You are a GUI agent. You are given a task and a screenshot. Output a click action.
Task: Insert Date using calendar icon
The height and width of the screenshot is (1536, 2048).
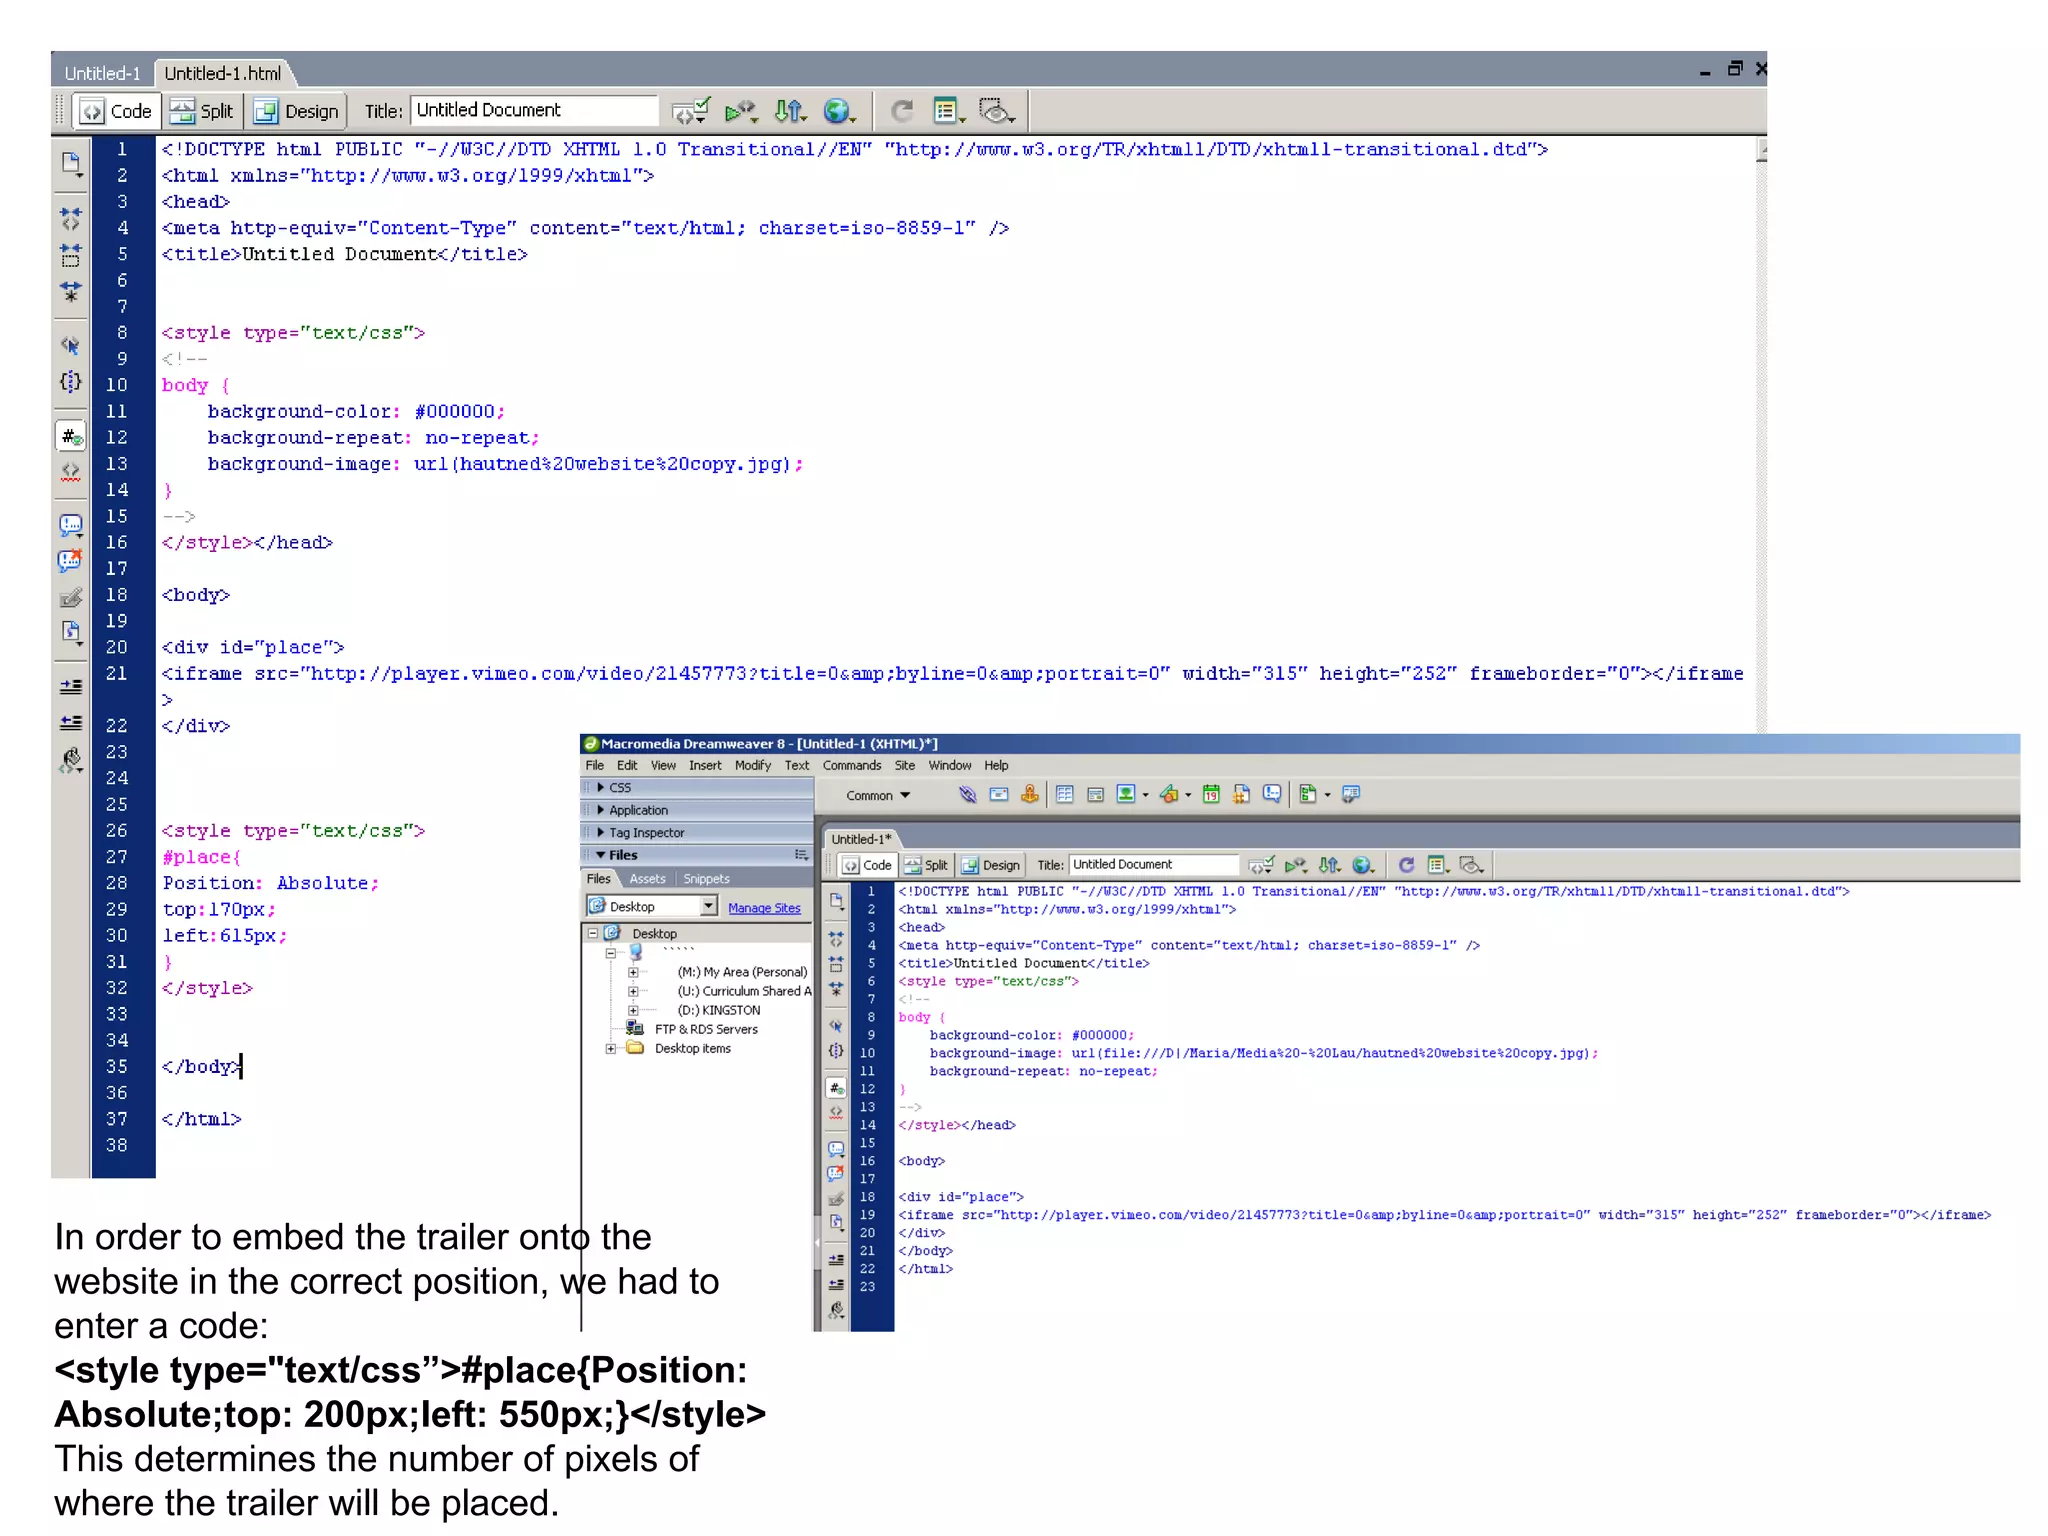[x=1211, y=795]
